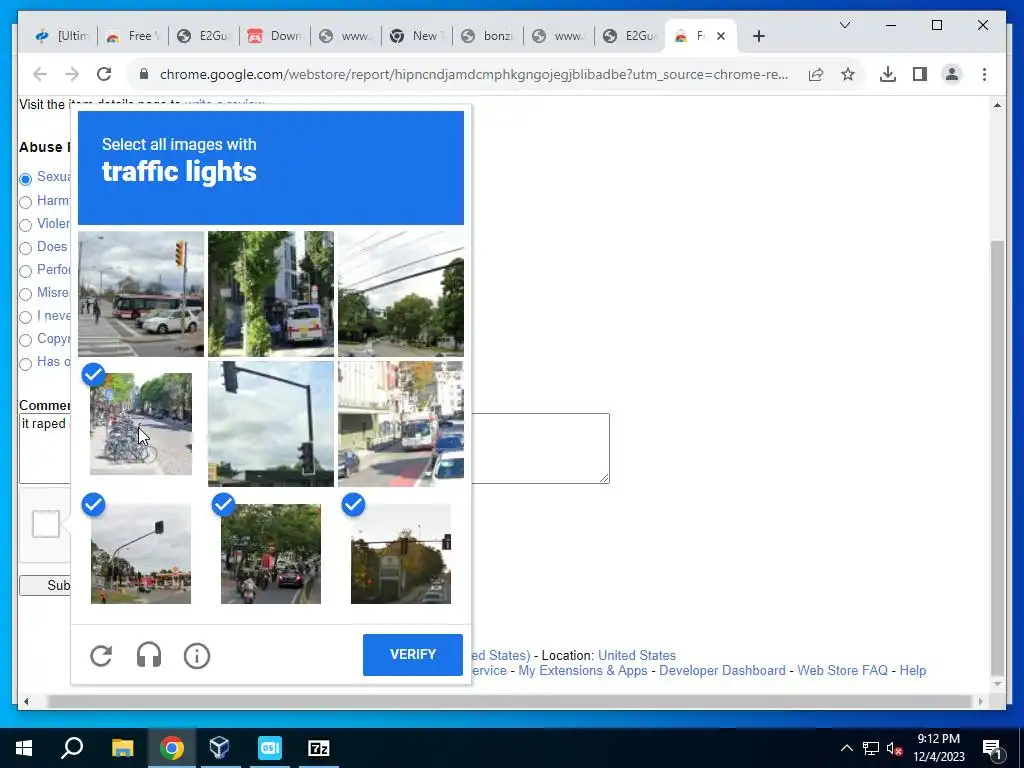Toggle the Chrome side panel icon
1024x768 pixels.
(920, 74)
